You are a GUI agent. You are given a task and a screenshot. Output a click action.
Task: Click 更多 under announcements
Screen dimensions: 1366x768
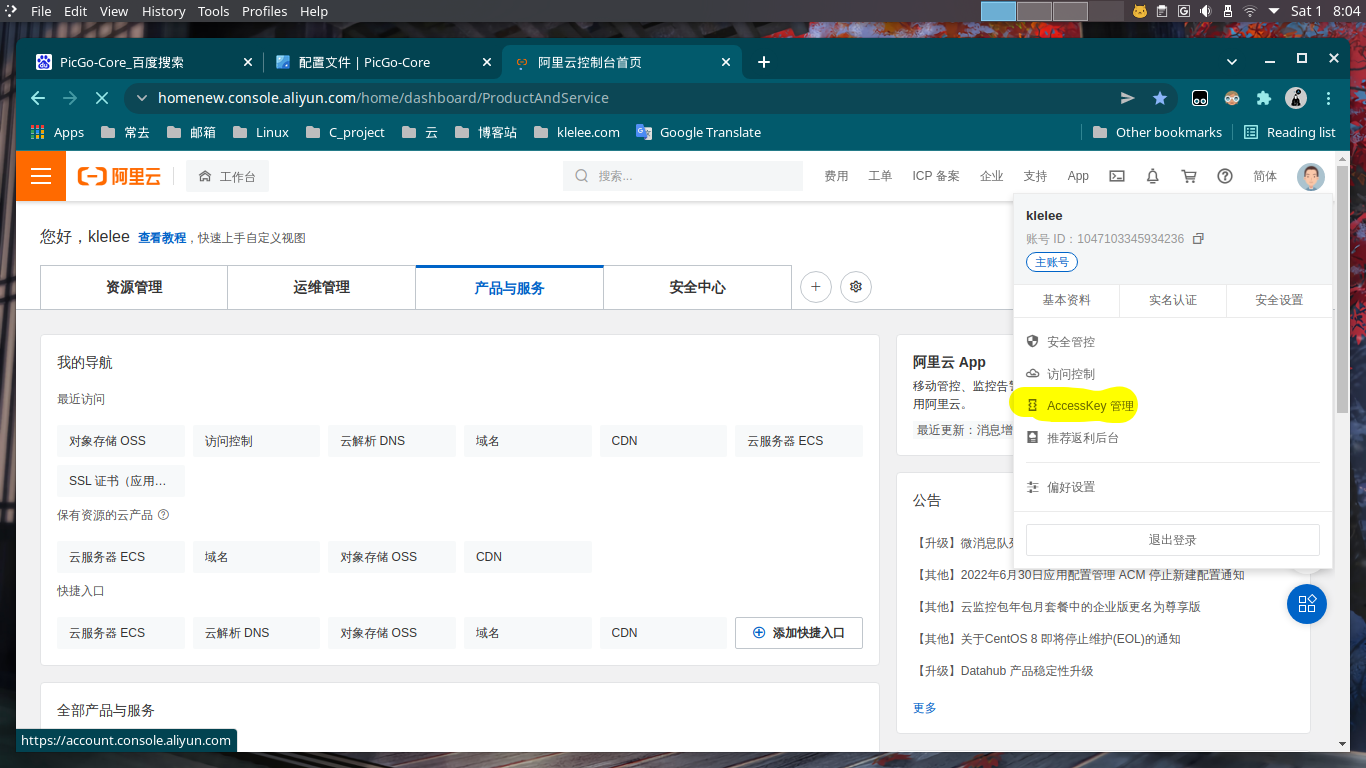(925, 708)
